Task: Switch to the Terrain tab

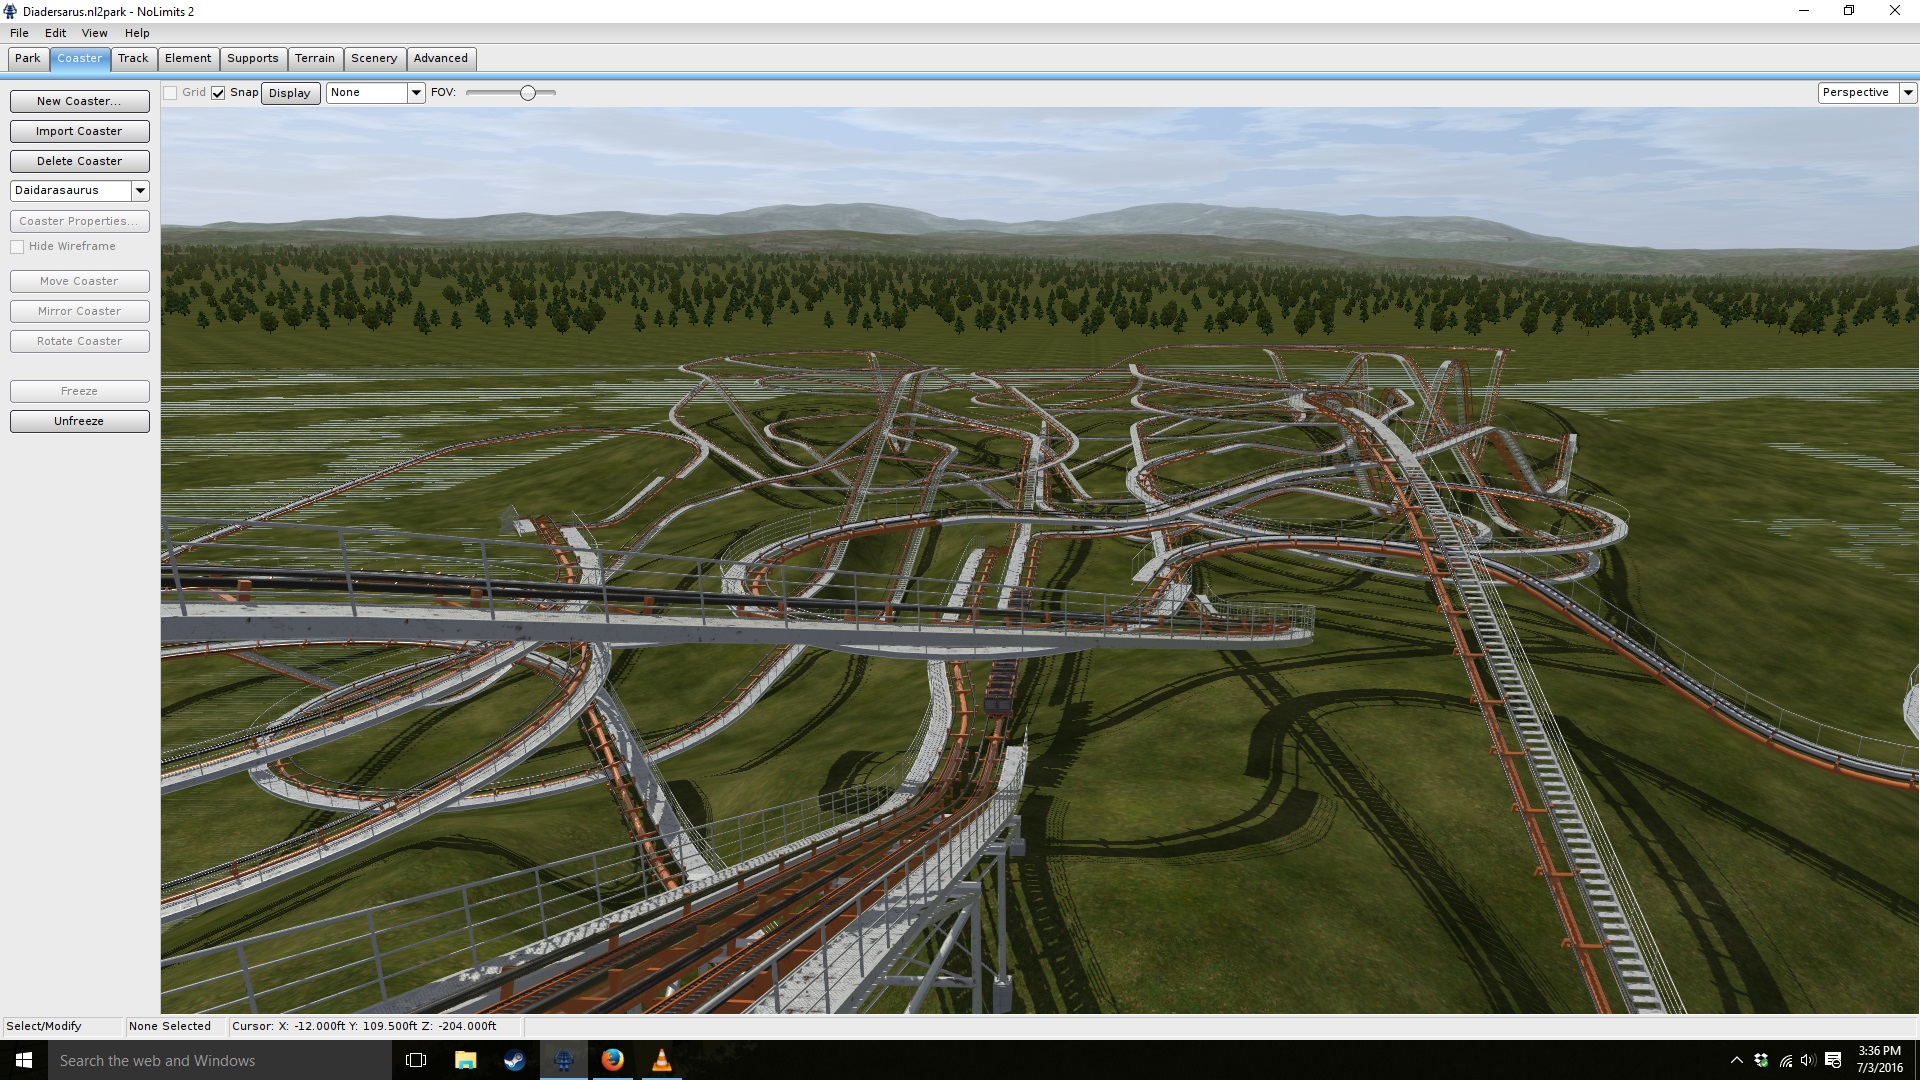Action: point(314,59)
